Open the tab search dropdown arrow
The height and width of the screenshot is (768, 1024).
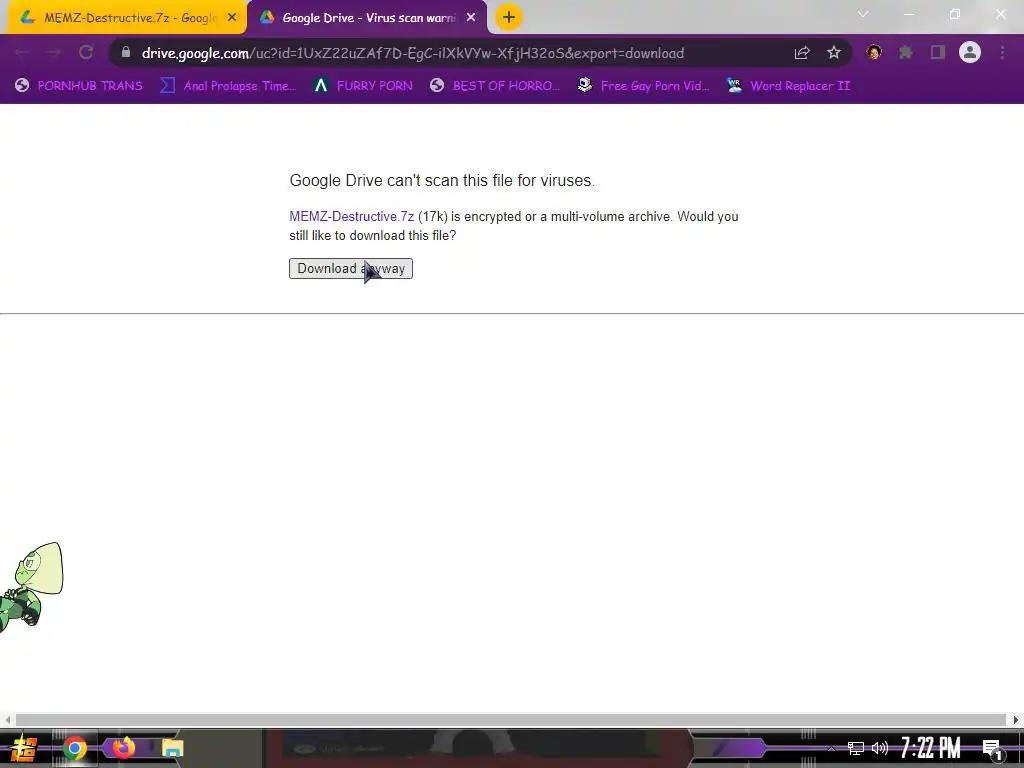click(863, 14)
